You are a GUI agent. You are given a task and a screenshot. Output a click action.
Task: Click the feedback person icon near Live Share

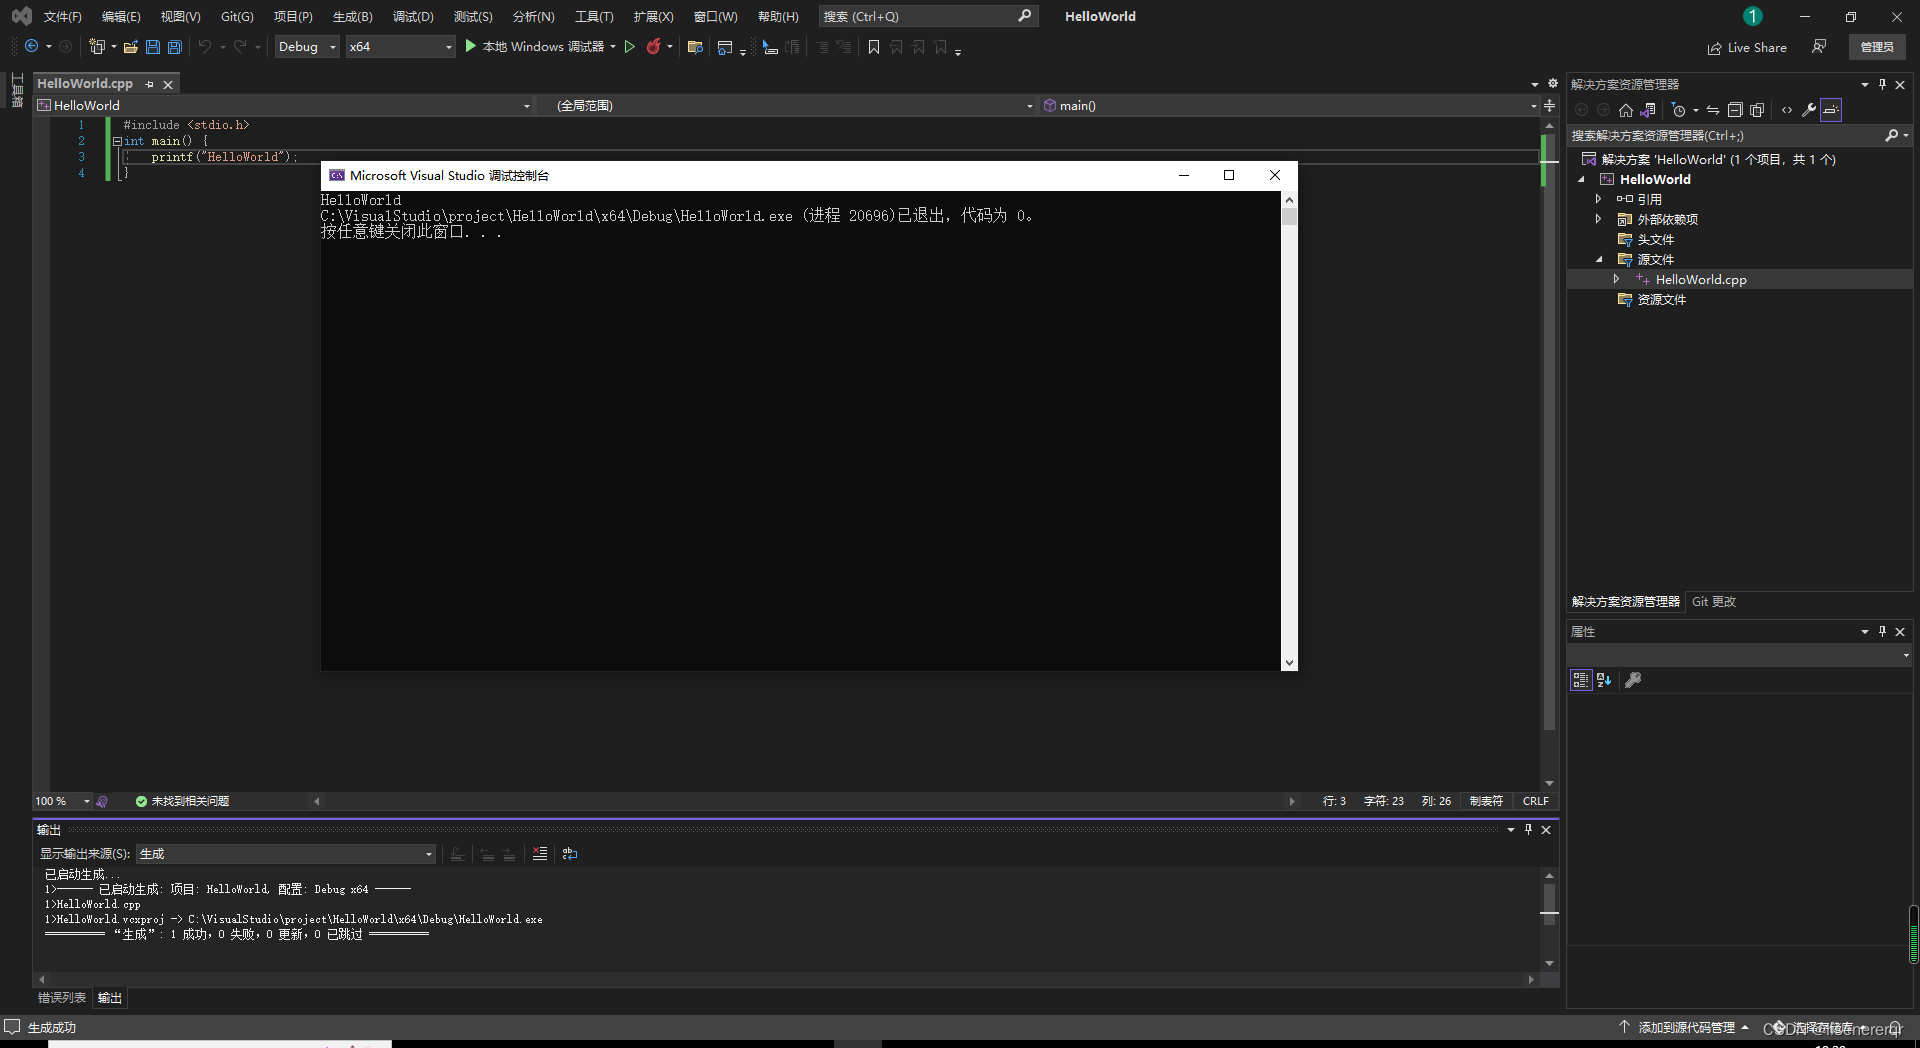point(1819,47)
